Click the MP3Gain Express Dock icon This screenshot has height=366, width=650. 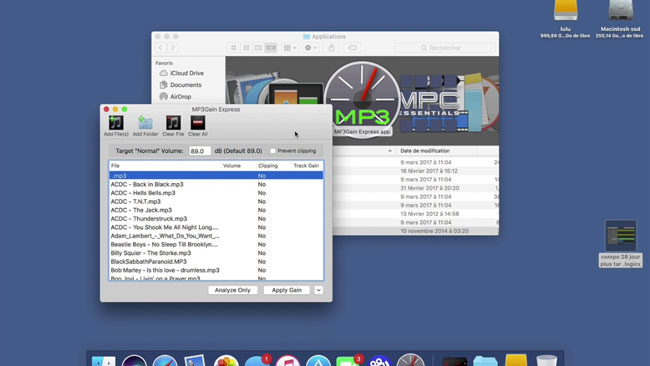tap(410, 360)
